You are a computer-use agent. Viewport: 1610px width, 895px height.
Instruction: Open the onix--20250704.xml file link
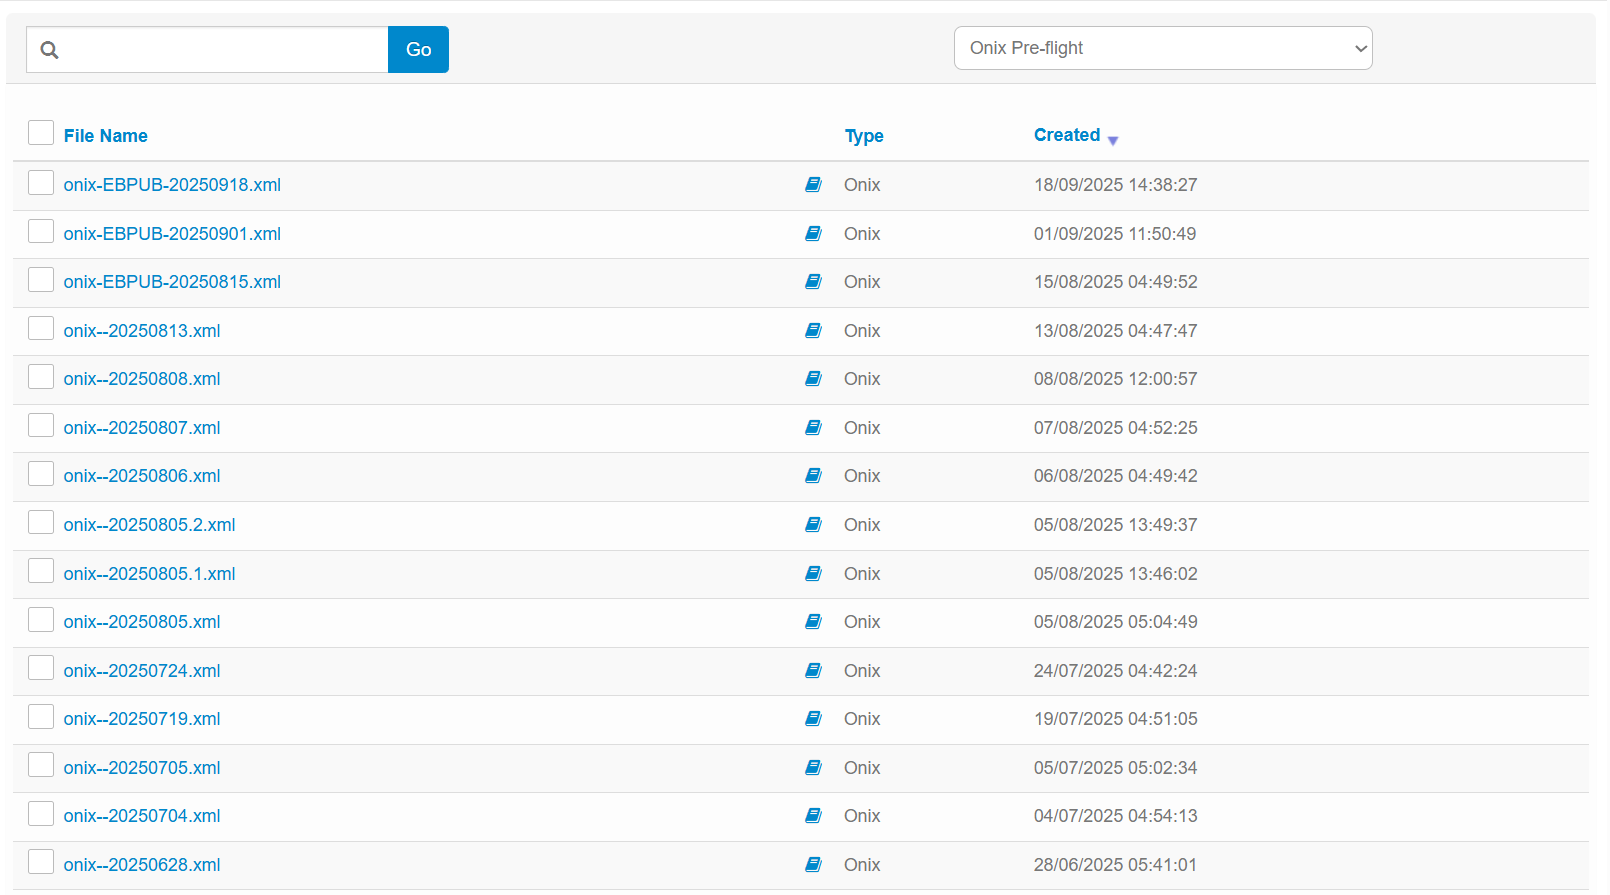point(142,816)
